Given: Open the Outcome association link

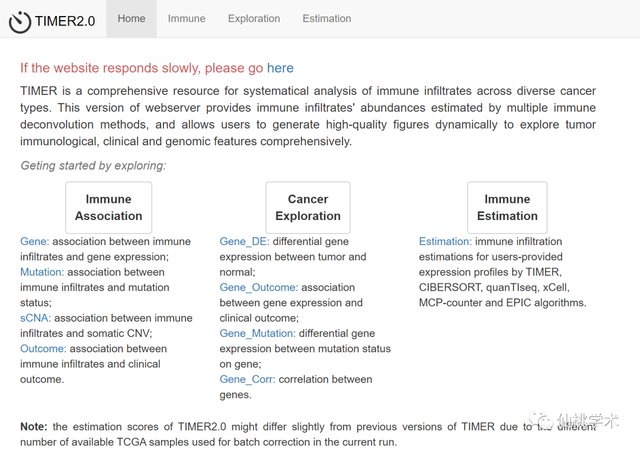Looking at the screenshot, I should tap(43, 349).
